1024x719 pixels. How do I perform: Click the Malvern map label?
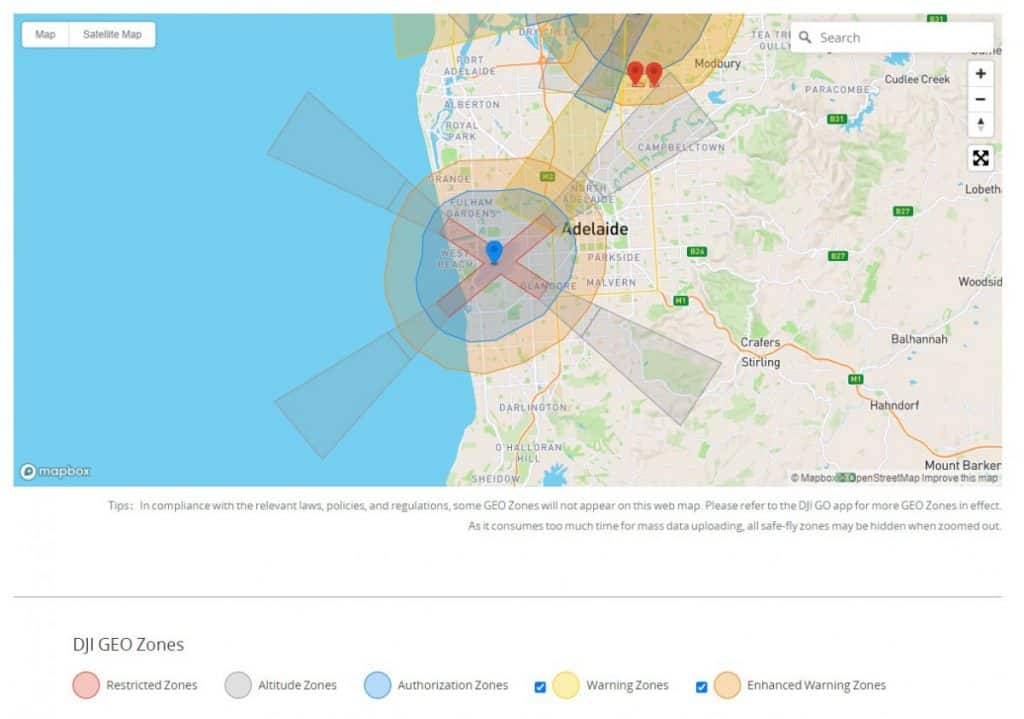coord(611,283)
